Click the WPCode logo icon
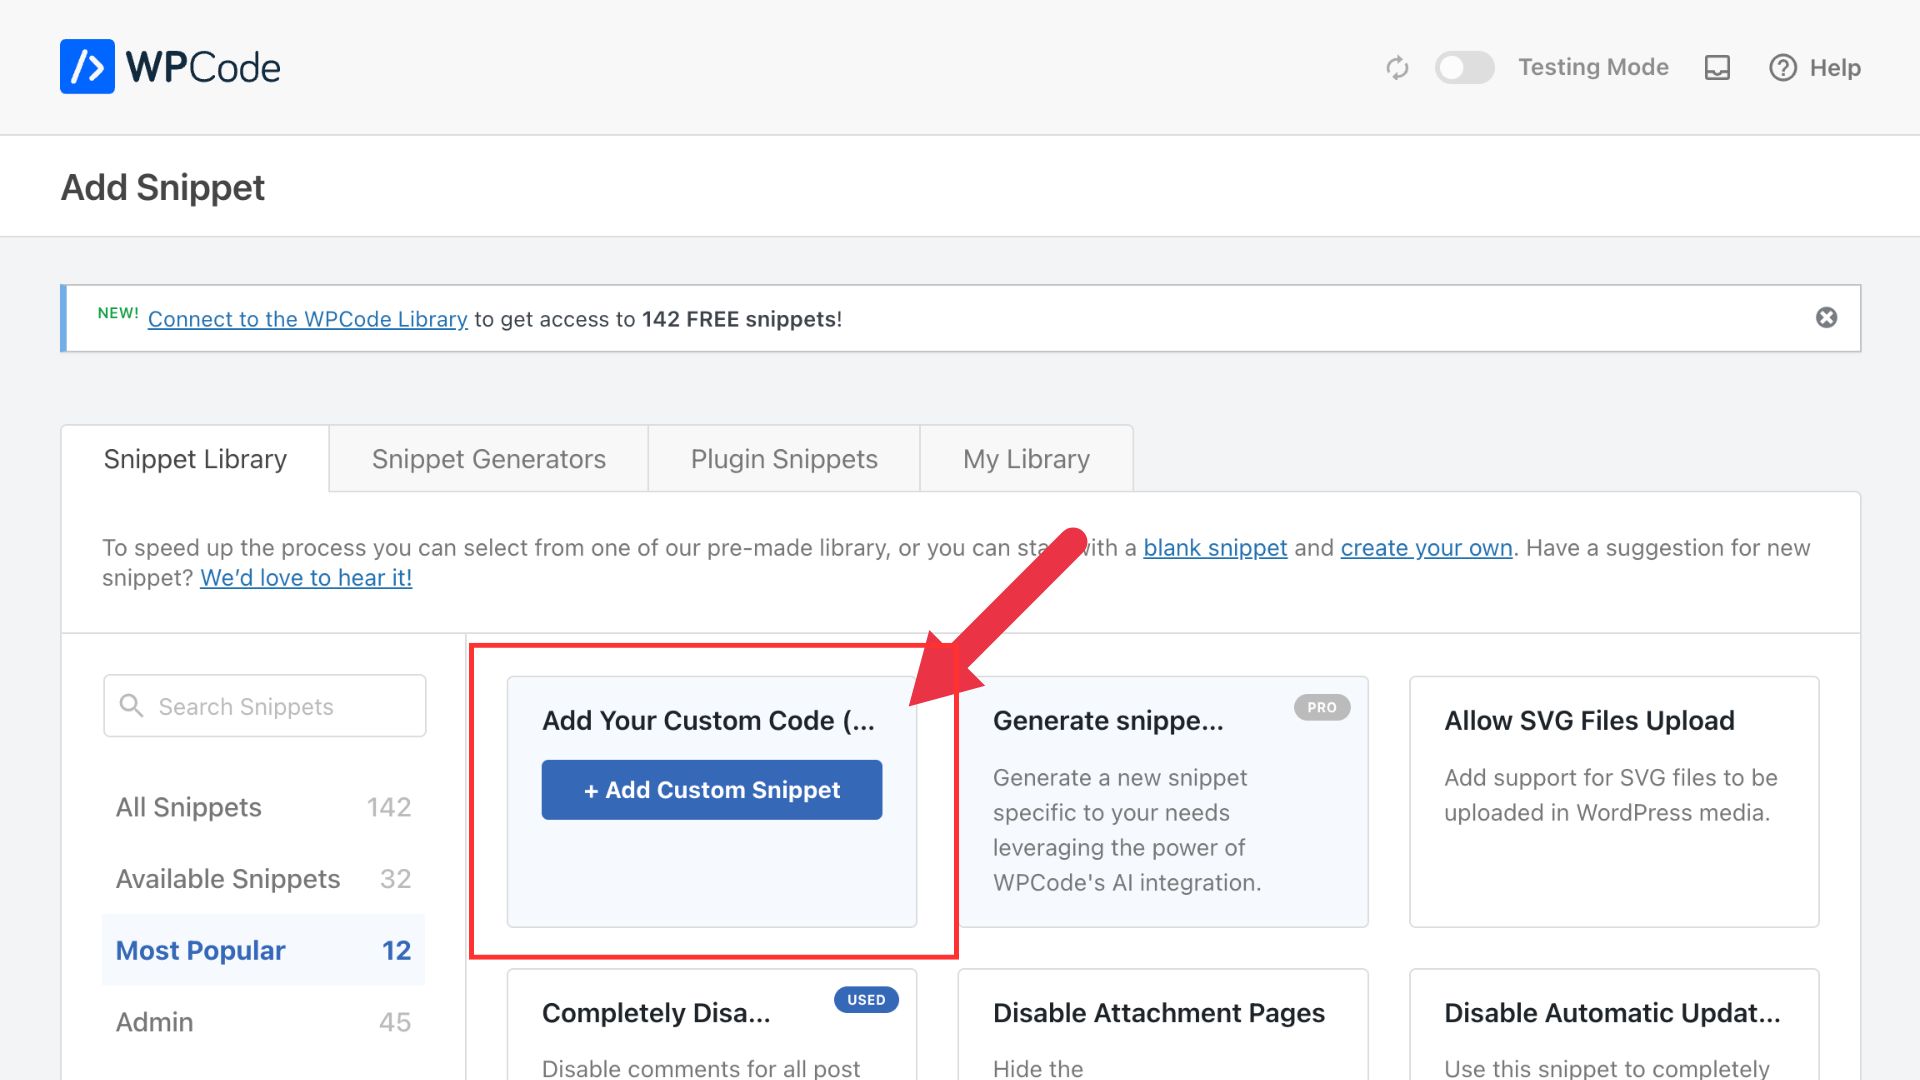Viewport: 1920px width, 1080px height. (87, 67)
